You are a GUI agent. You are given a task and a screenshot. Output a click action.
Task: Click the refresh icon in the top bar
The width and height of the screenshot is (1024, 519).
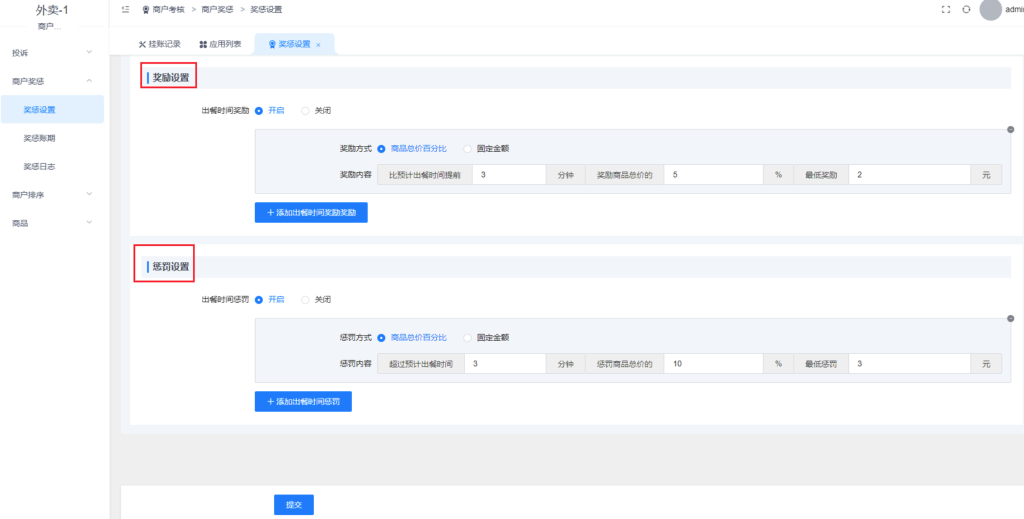click(x=966, y=9)
